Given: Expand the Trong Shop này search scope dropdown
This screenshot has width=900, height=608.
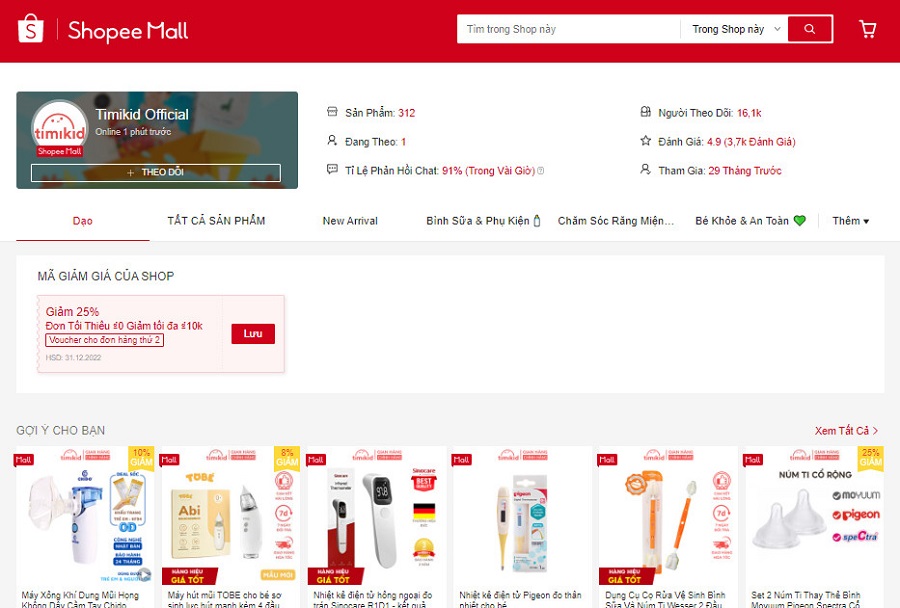Looking at the screenshot, I should coord(736,29).
